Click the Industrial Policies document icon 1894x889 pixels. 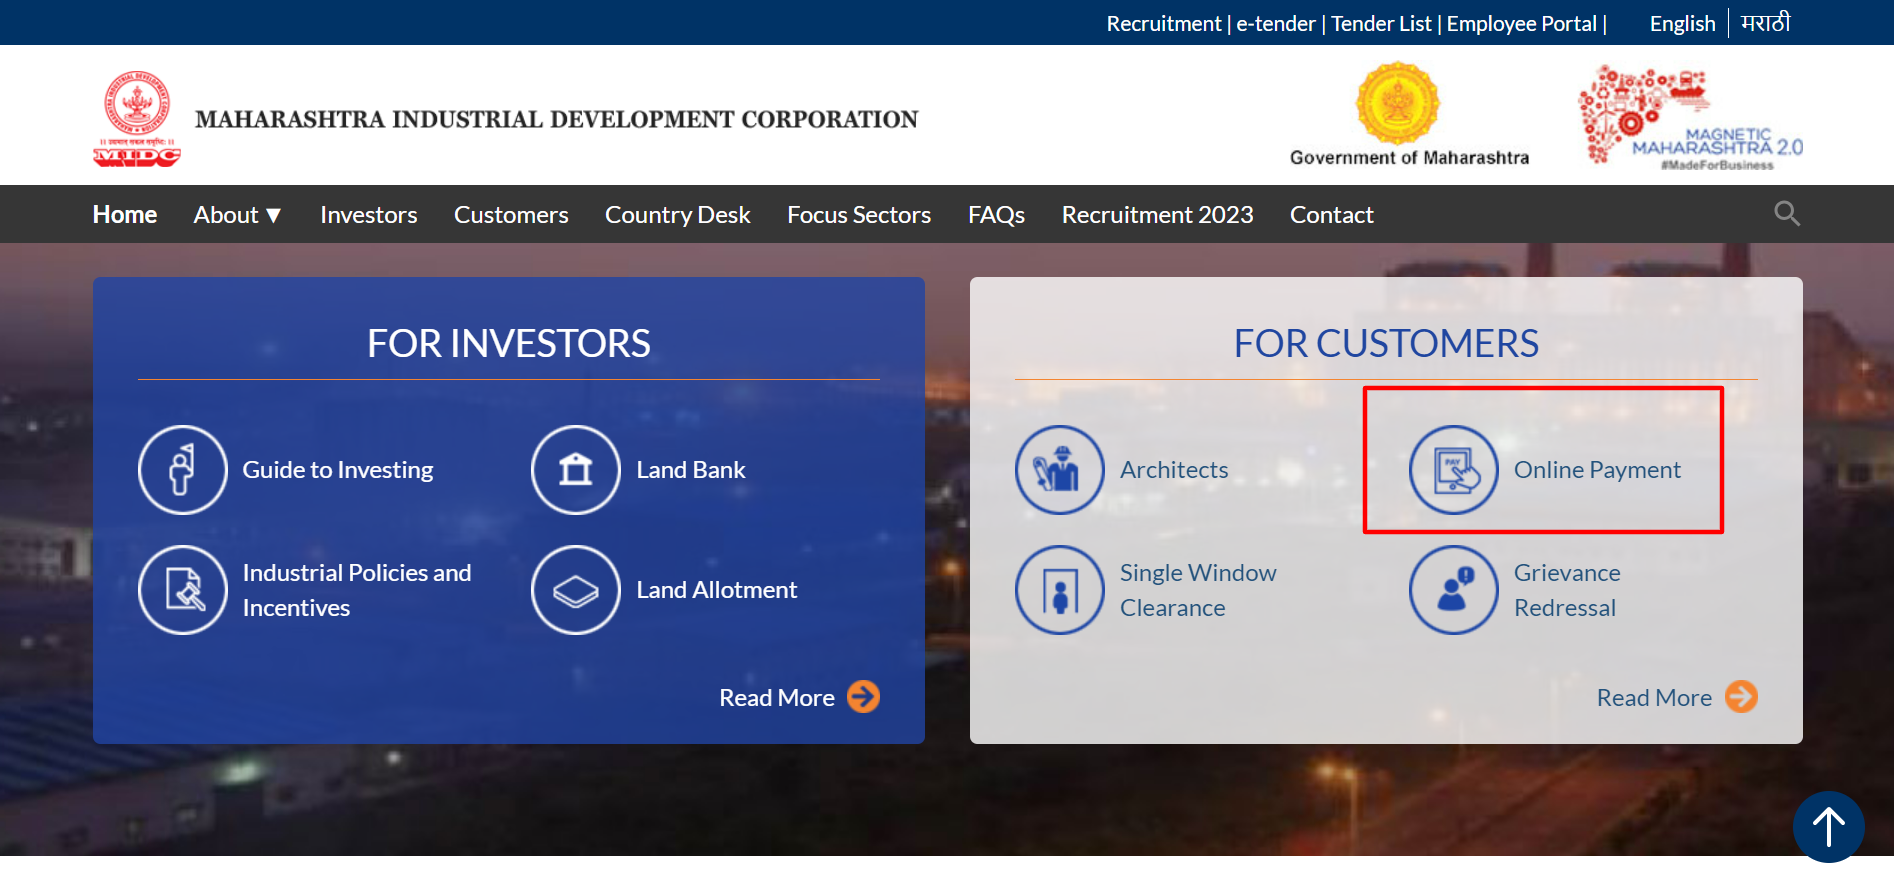pos(183,590)
